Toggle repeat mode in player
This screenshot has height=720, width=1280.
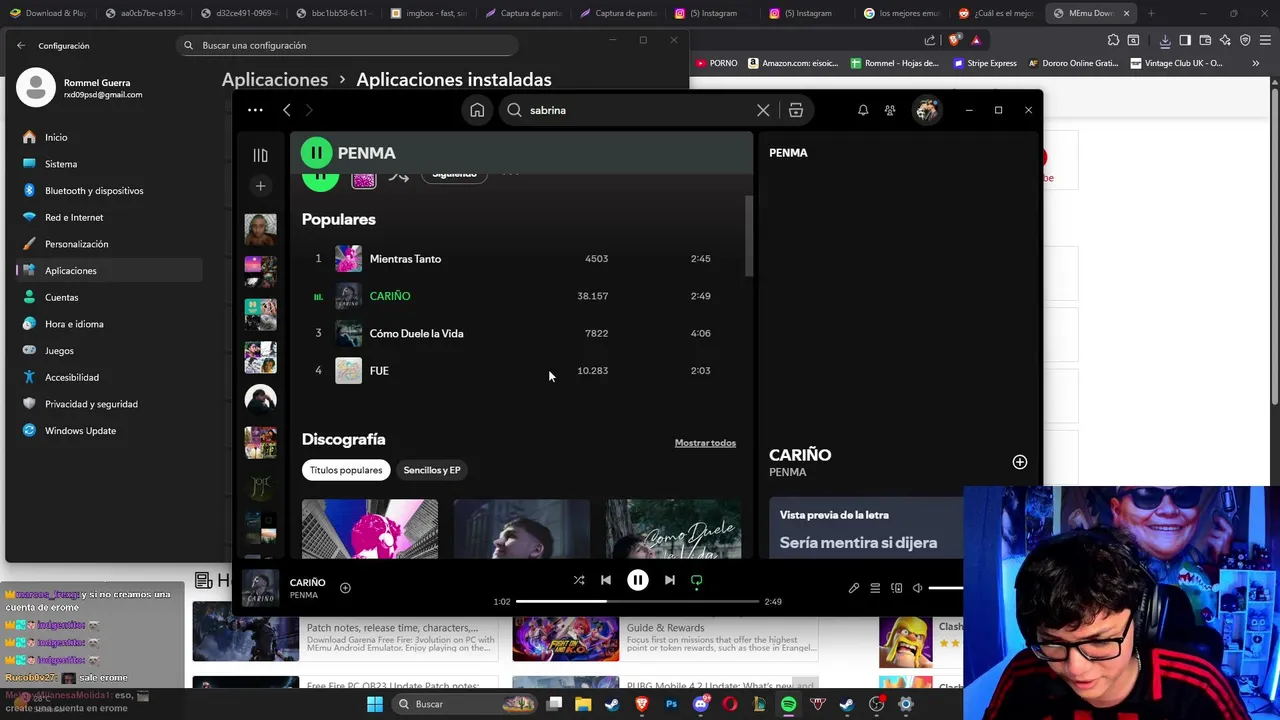(x=697, y=580)
